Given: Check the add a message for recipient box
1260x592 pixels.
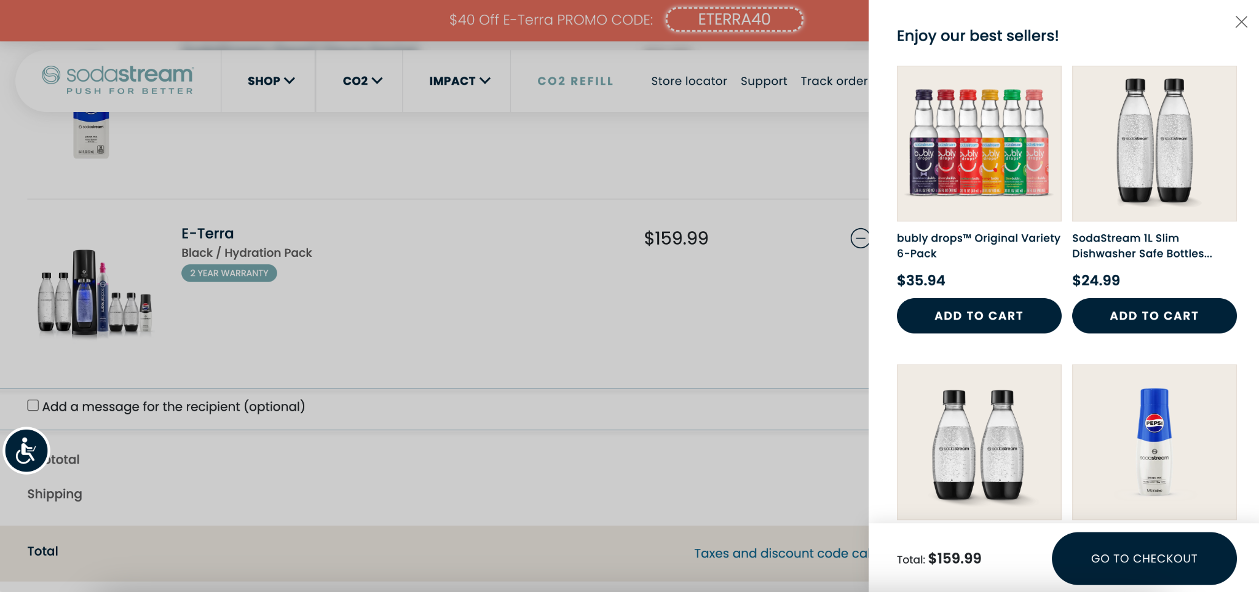Looking at the screenshot, I should pos(33,405).
